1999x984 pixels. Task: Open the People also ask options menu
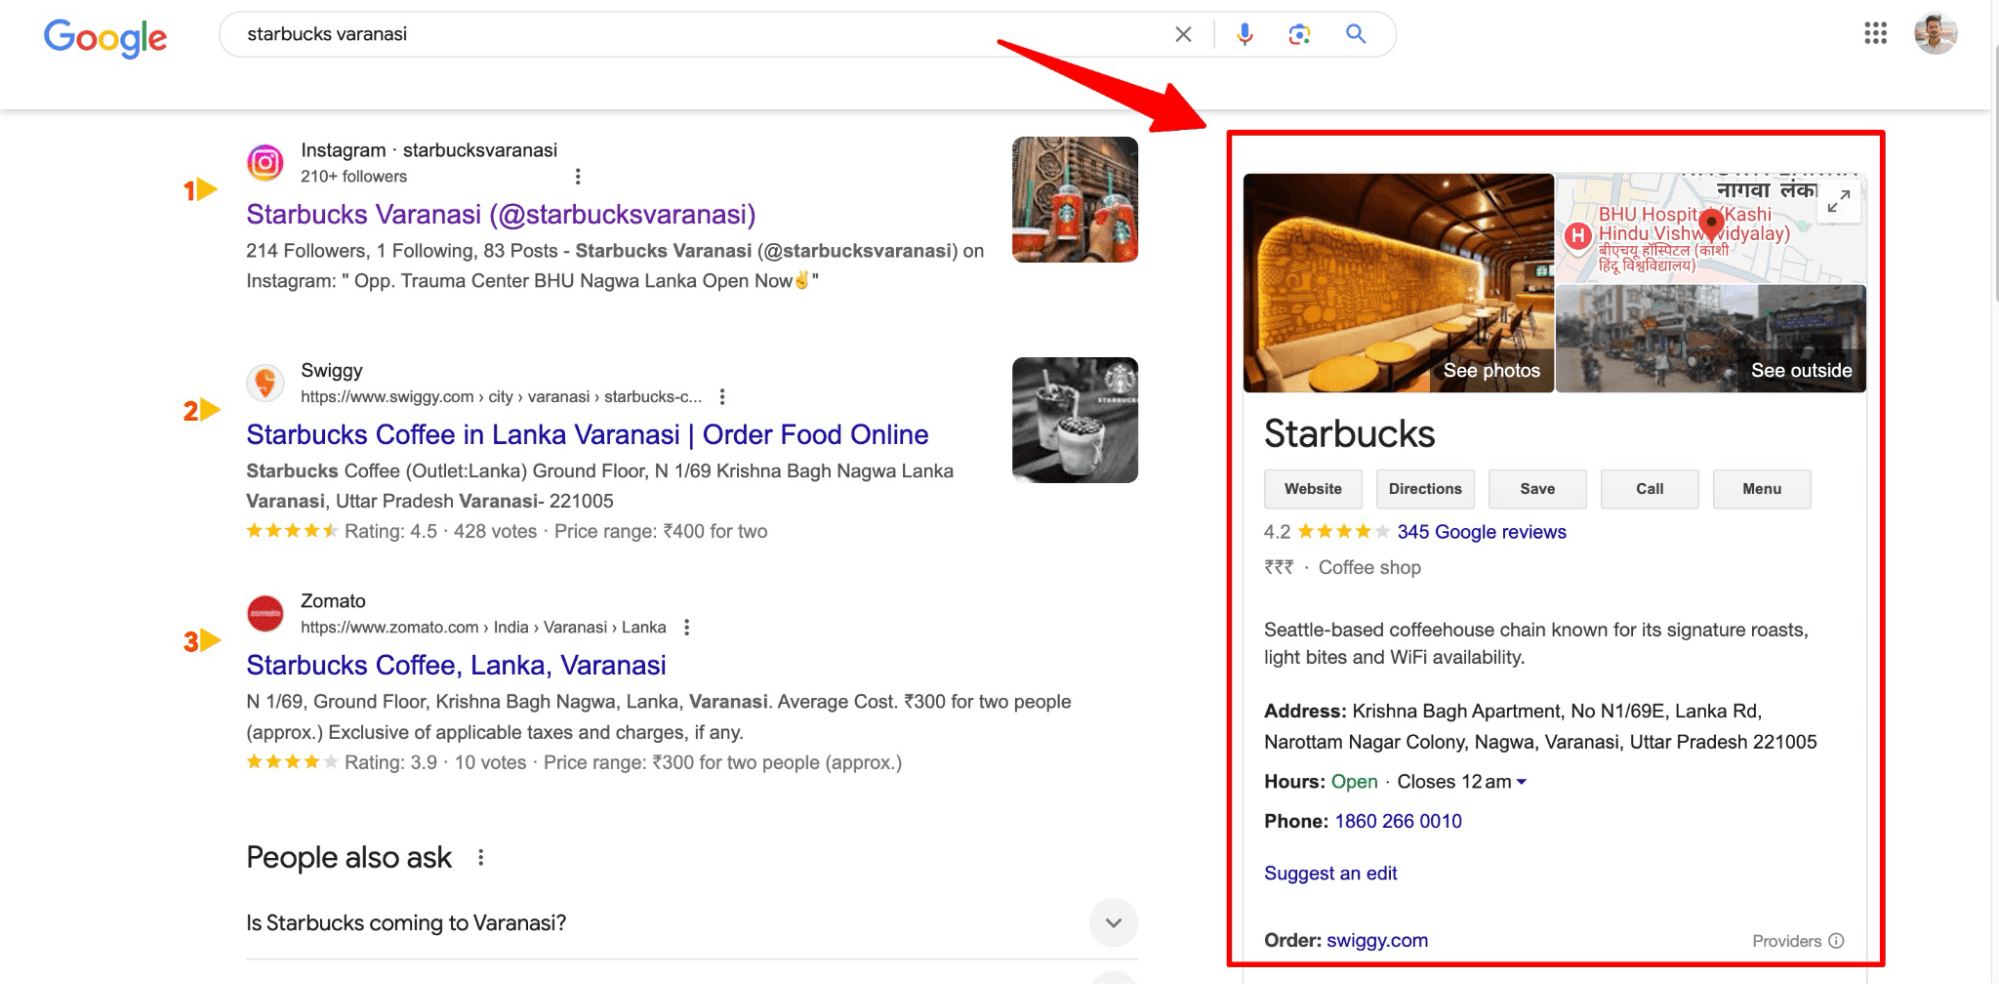click(x=481, y=857)
